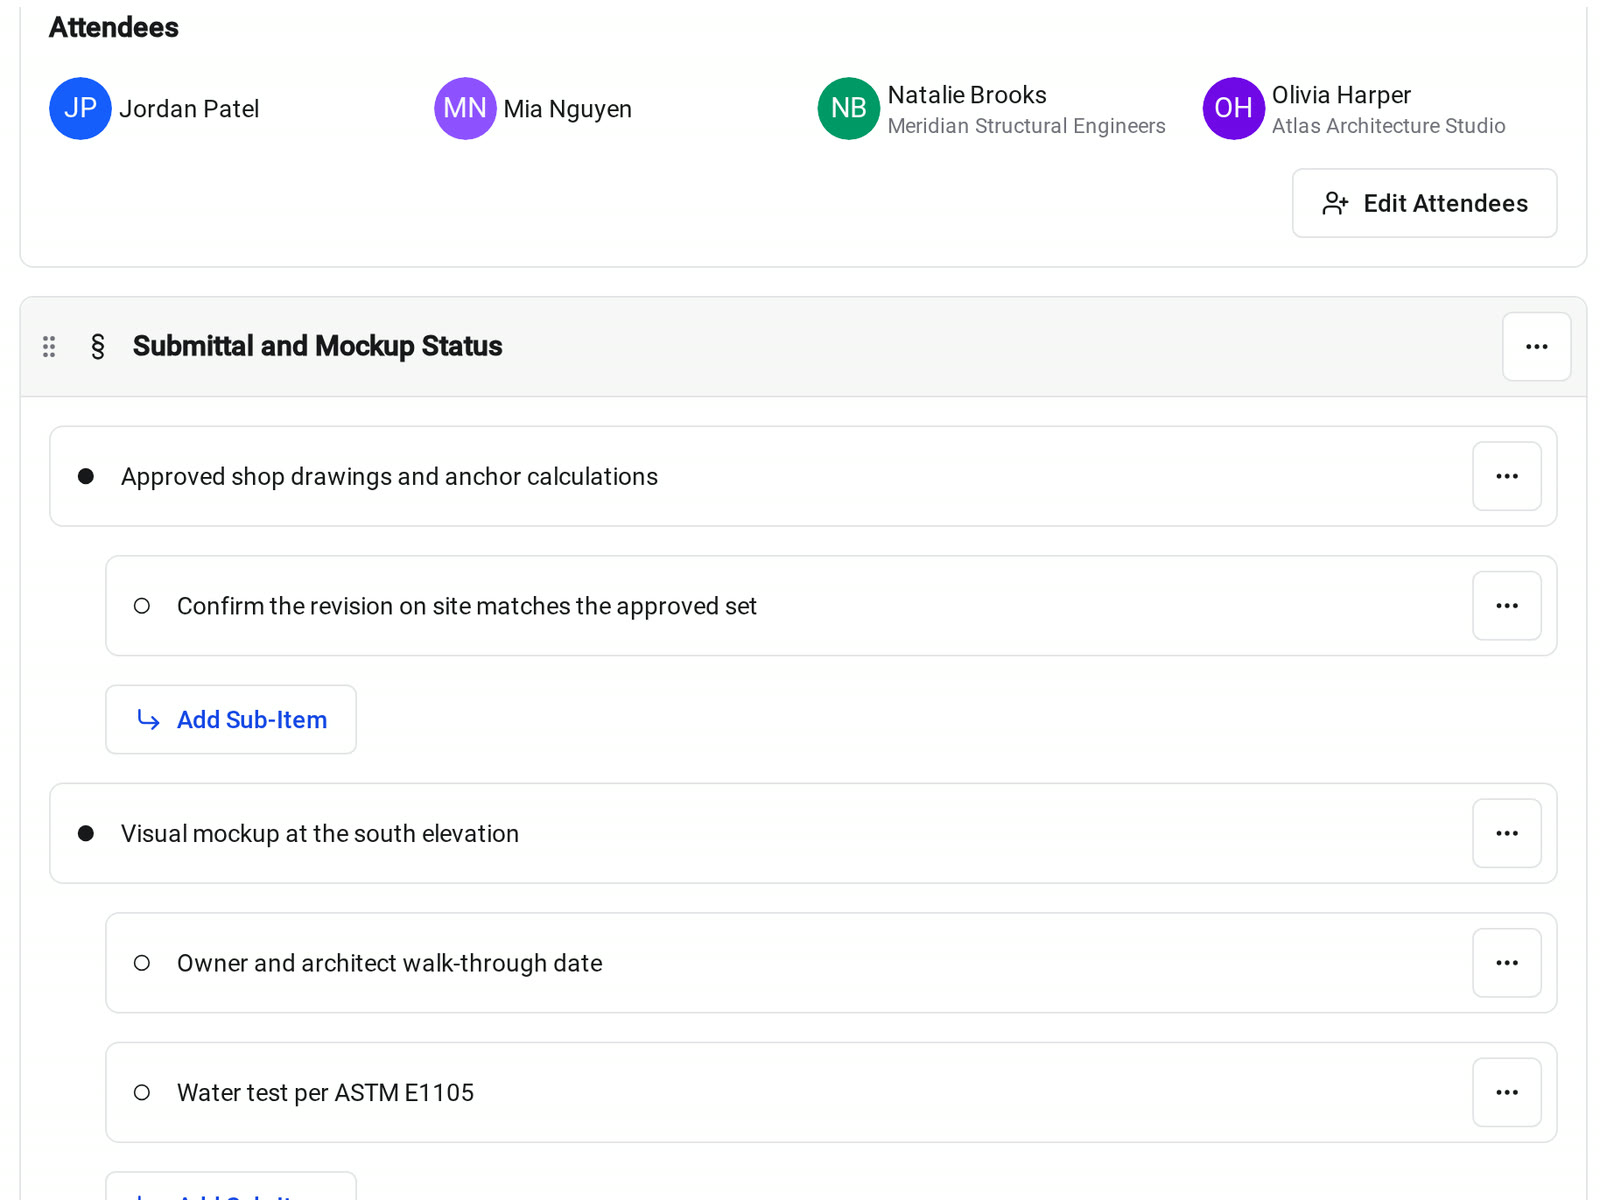Select 'Water test per ASTM E1105' text
Image resolution: width=1600 pixels, height=1200 pixels.
[325, 1093]
